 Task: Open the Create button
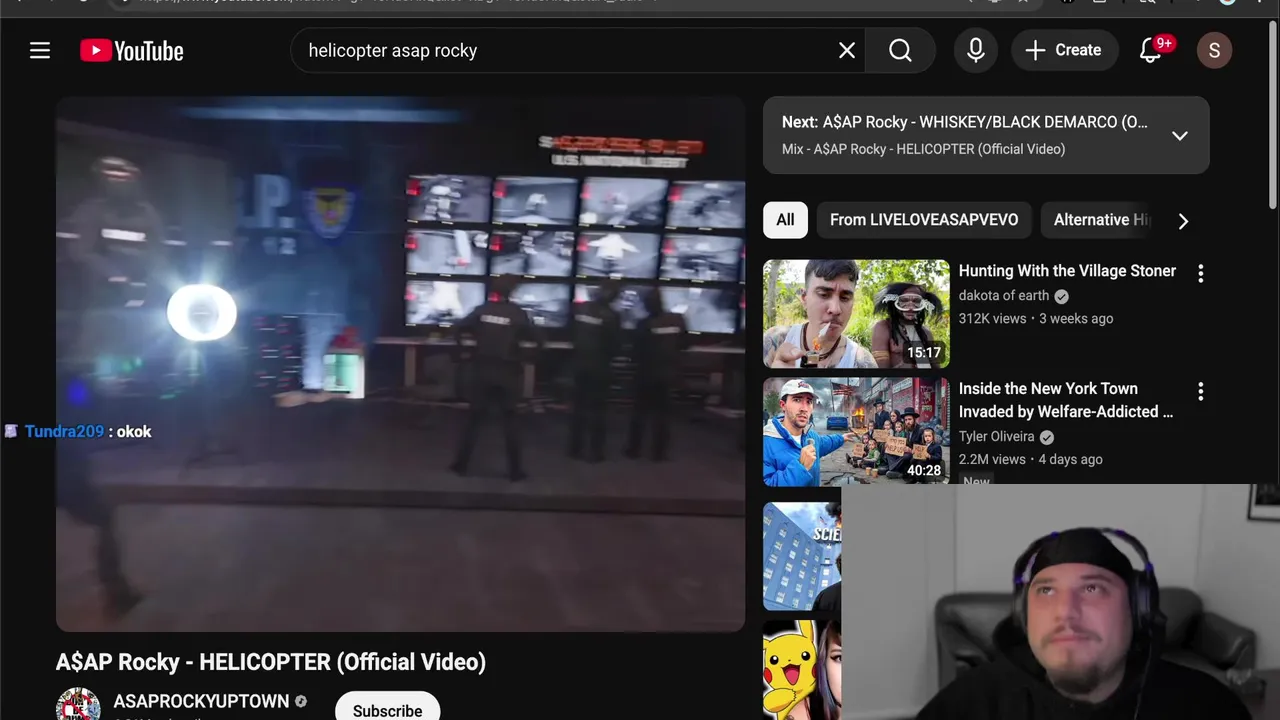coord(1063,50)
